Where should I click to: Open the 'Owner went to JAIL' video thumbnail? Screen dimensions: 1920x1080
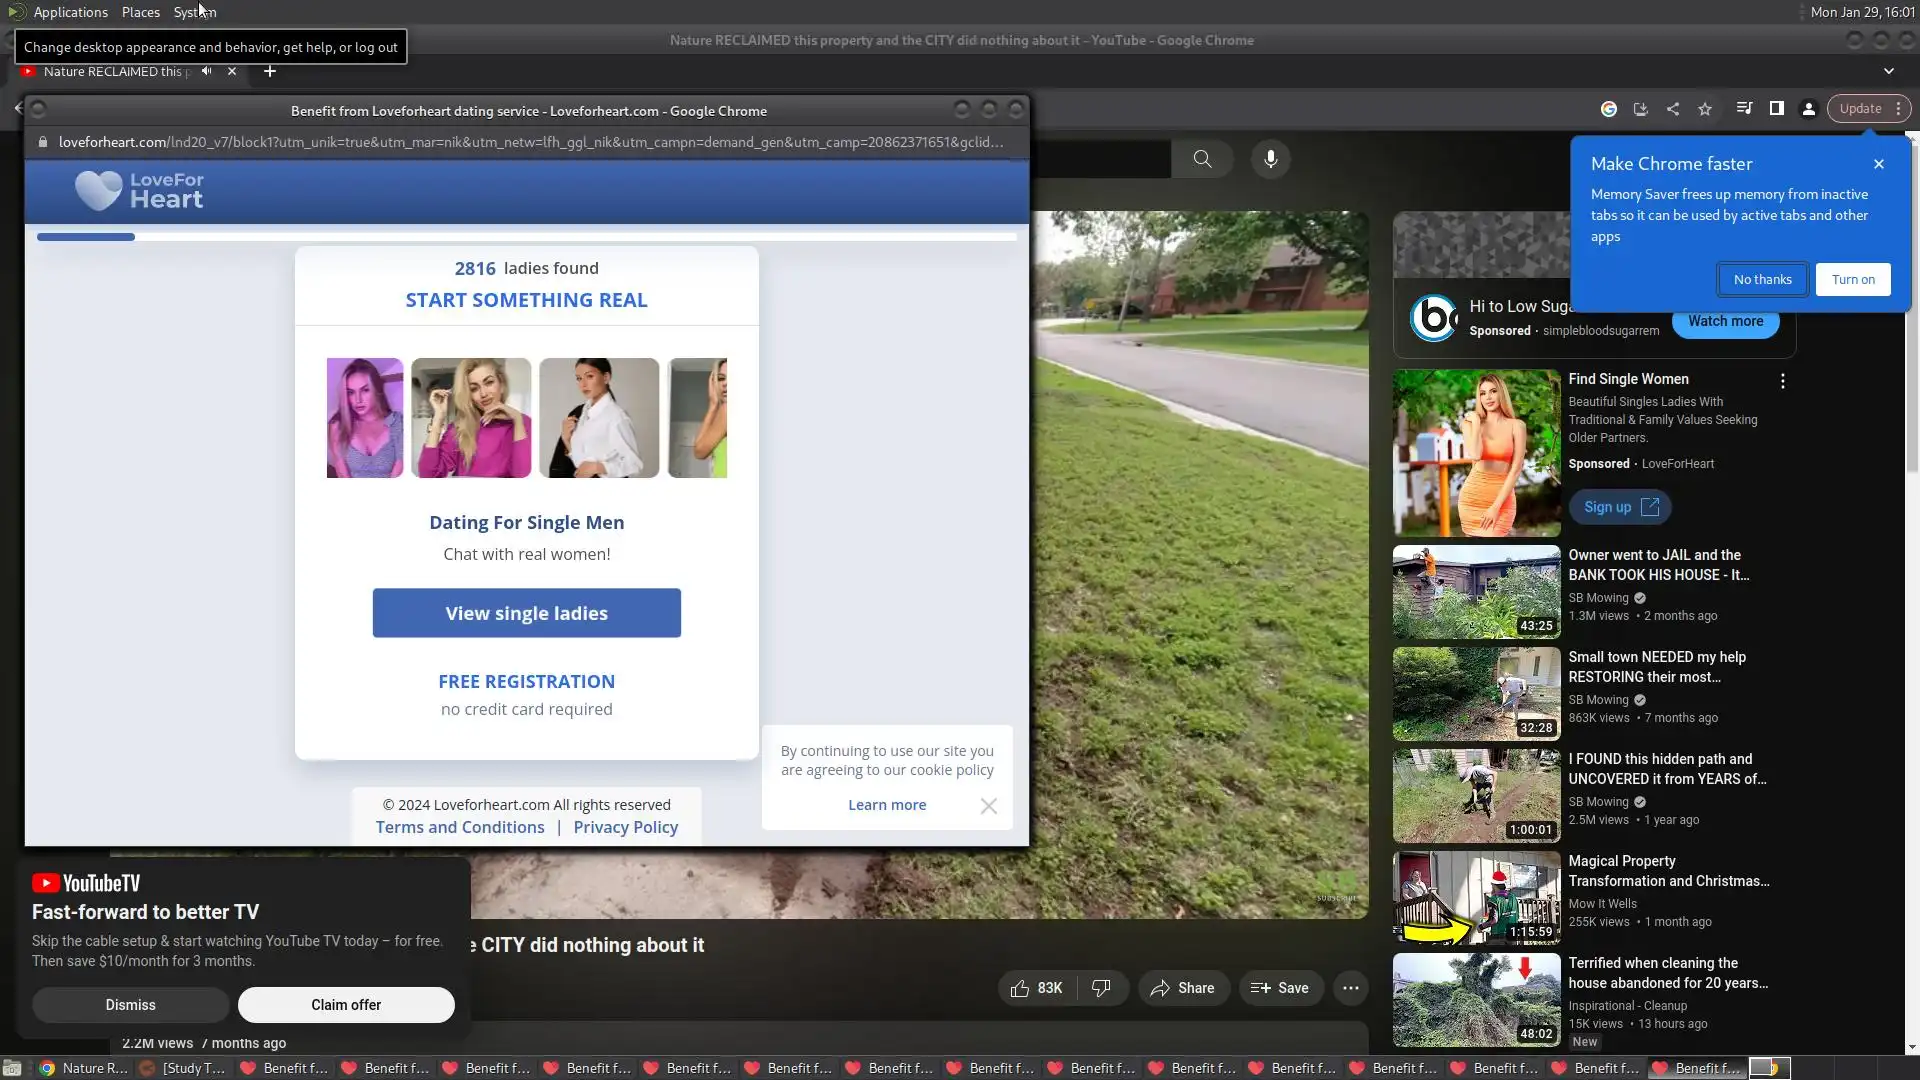tap(1476, 592)
